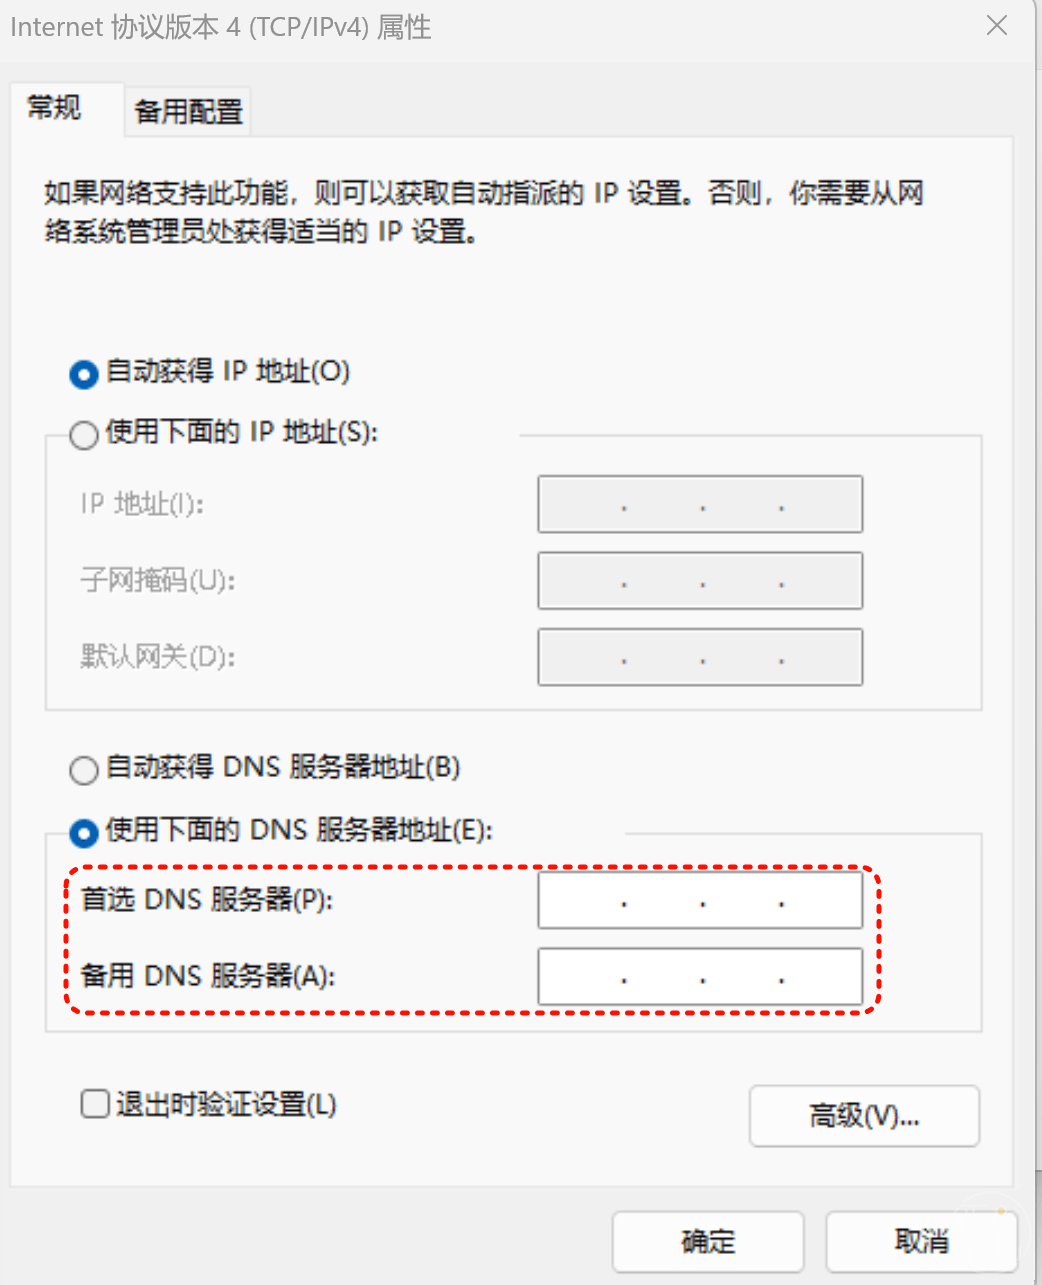Image resolution: width=1042 pixels, height=1285 pixels.
Task: Focus second octet of 首选 DNS 服务器
Action: (663, 900)
